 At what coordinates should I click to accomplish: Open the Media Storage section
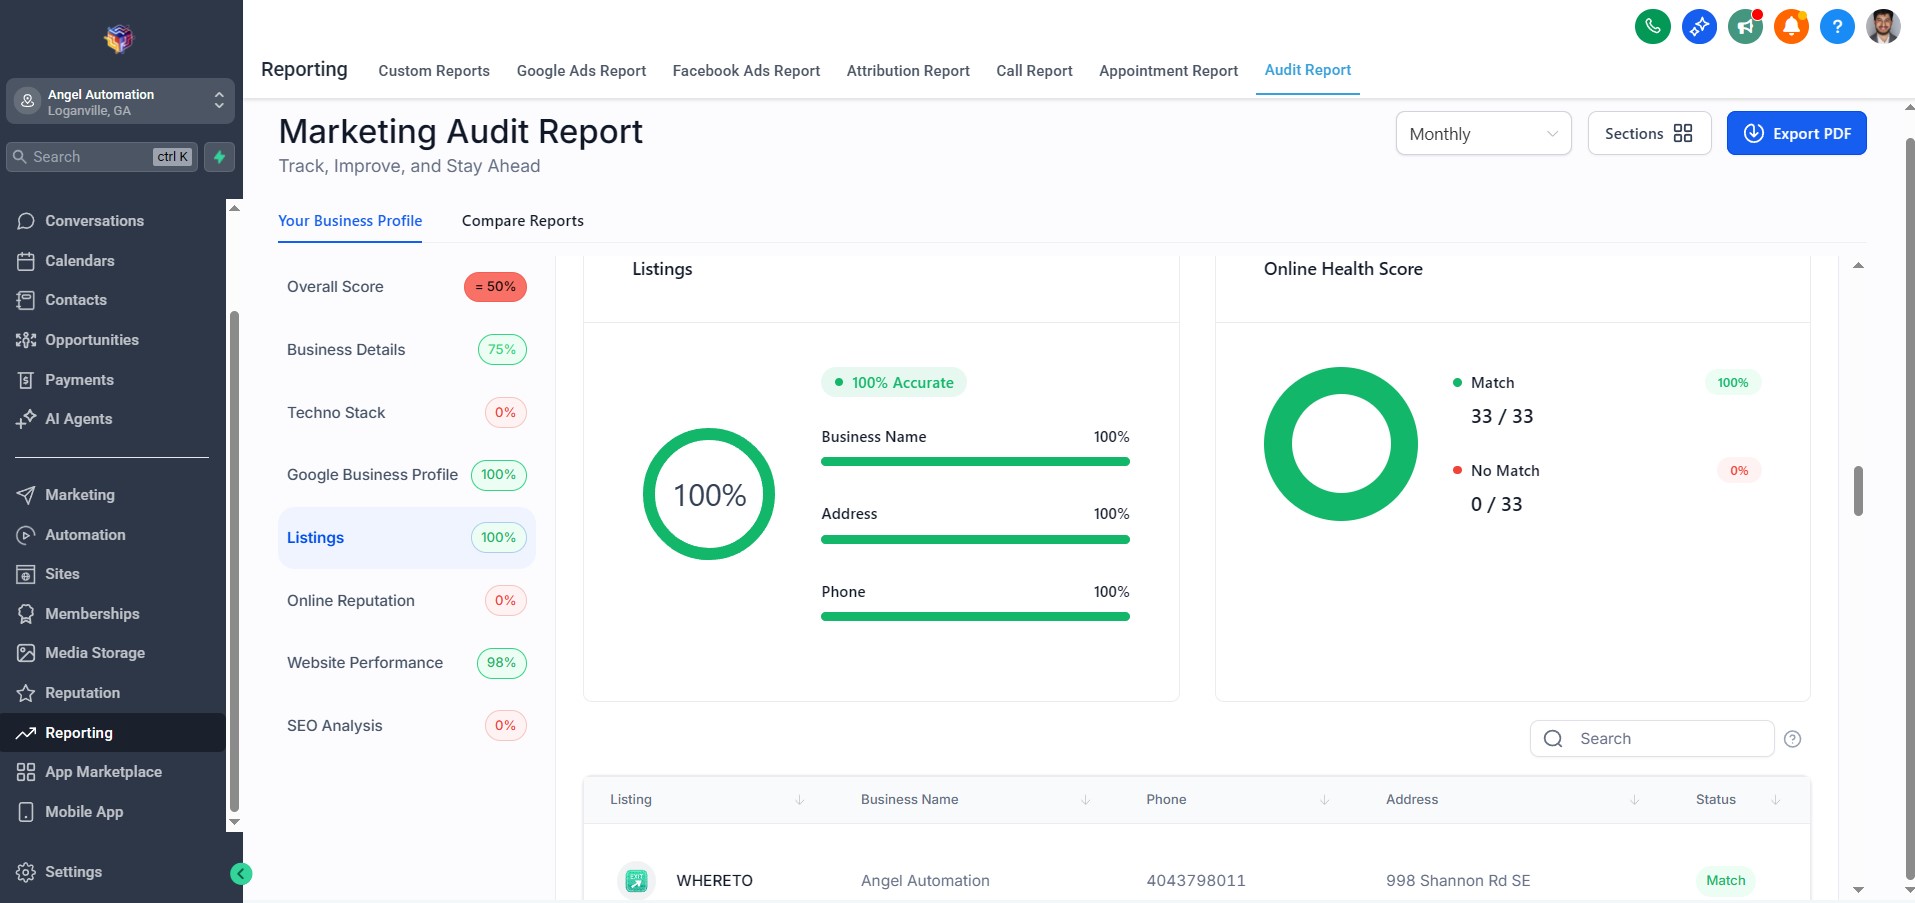tap(95, 652)
